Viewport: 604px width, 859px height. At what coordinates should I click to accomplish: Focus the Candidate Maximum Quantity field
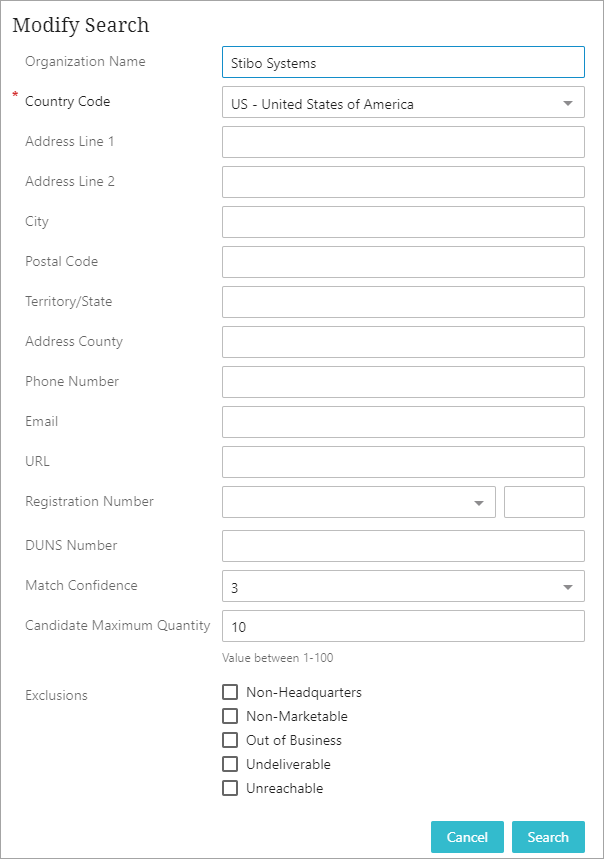tap(403, 626)
